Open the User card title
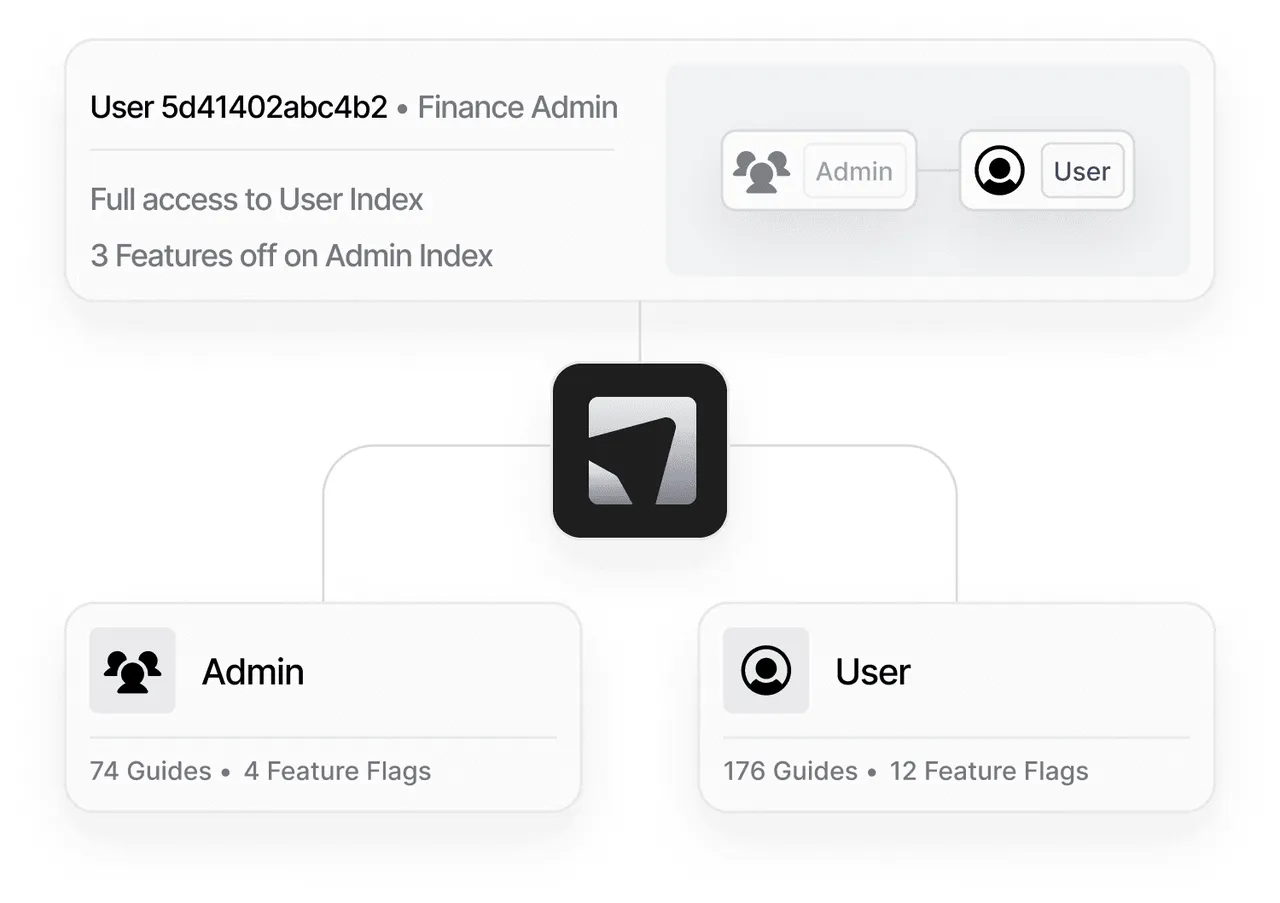This screenshot has height=903, width=1280. point(873,672)
